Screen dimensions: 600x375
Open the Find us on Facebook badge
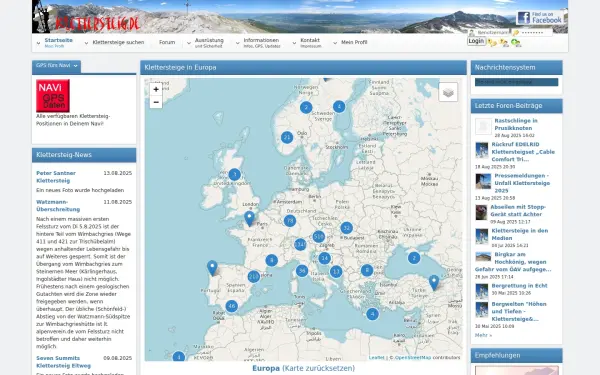pos(540,18)
